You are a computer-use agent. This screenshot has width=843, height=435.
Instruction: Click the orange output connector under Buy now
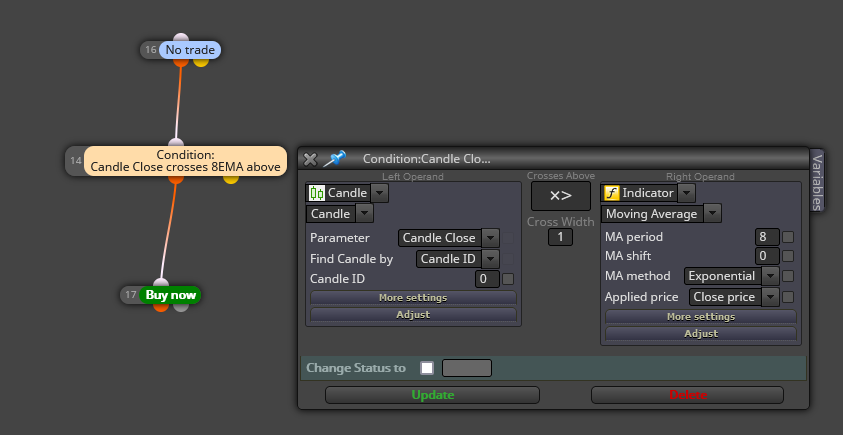tap(161, 306)
